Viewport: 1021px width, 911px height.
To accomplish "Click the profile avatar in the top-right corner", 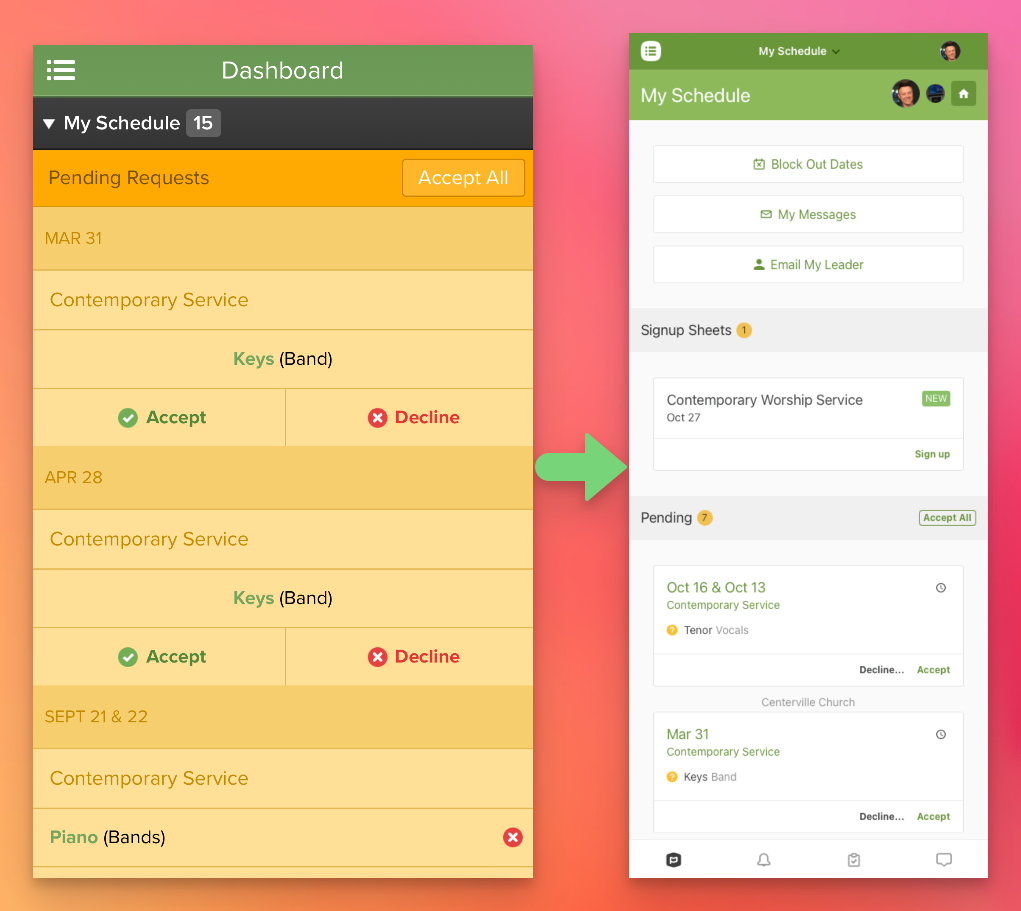I will click(950, 51).
